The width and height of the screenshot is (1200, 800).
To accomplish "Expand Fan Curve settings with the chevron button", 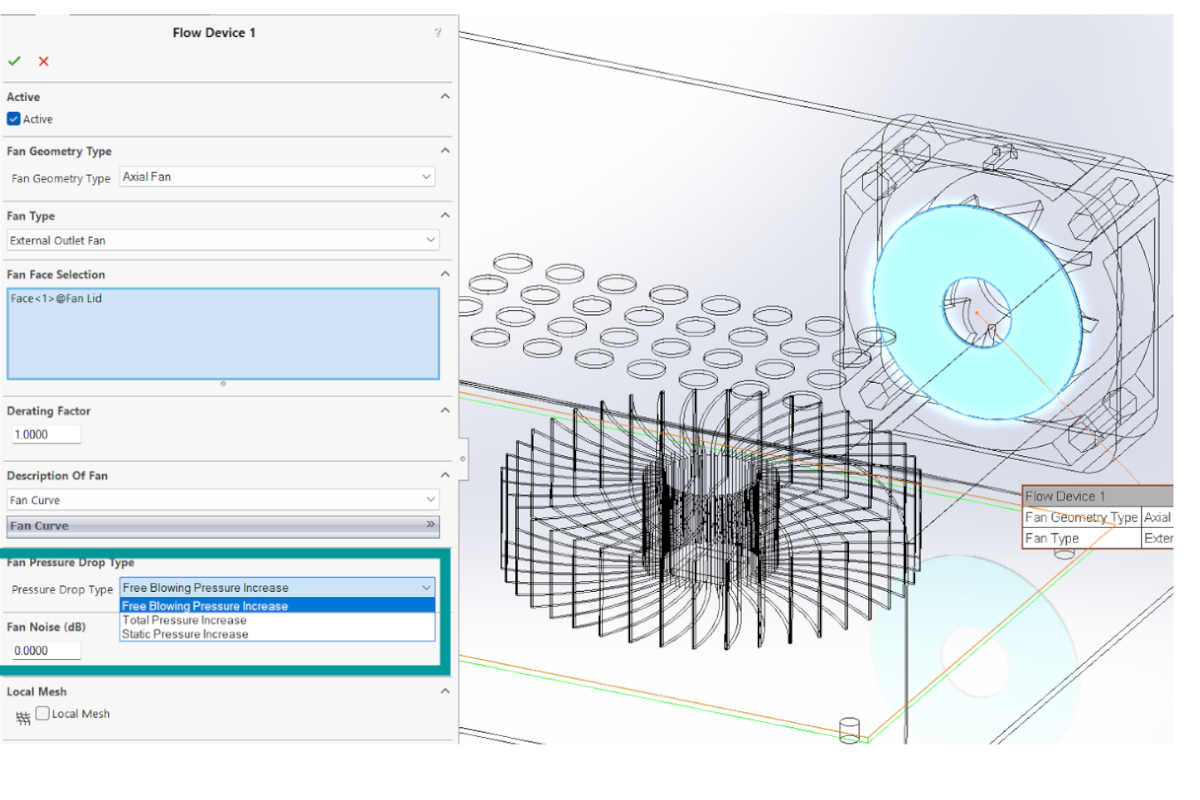I will 430,525.
